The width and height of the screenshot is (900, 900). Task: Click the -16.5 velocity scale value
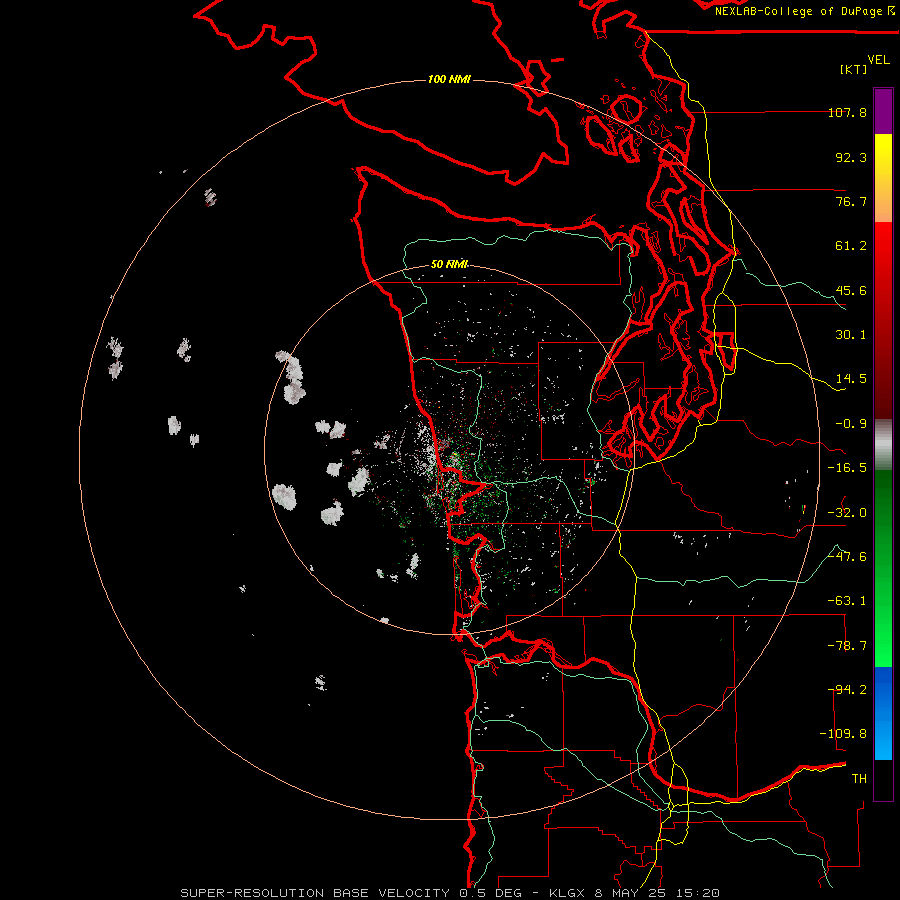pos(847,468)
